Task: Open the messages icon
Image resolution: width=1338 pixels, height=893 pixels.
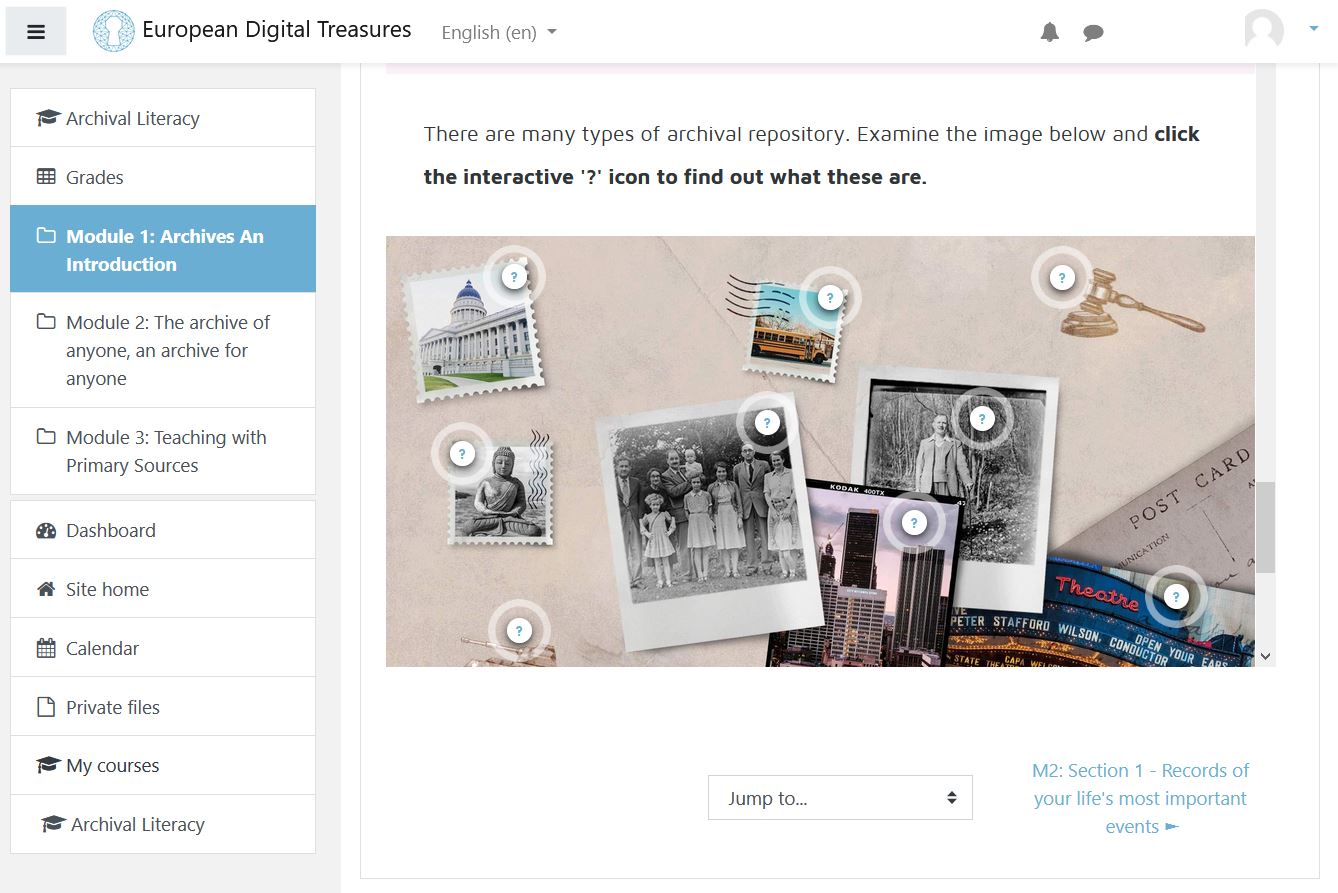Action: click(1093, 31)
